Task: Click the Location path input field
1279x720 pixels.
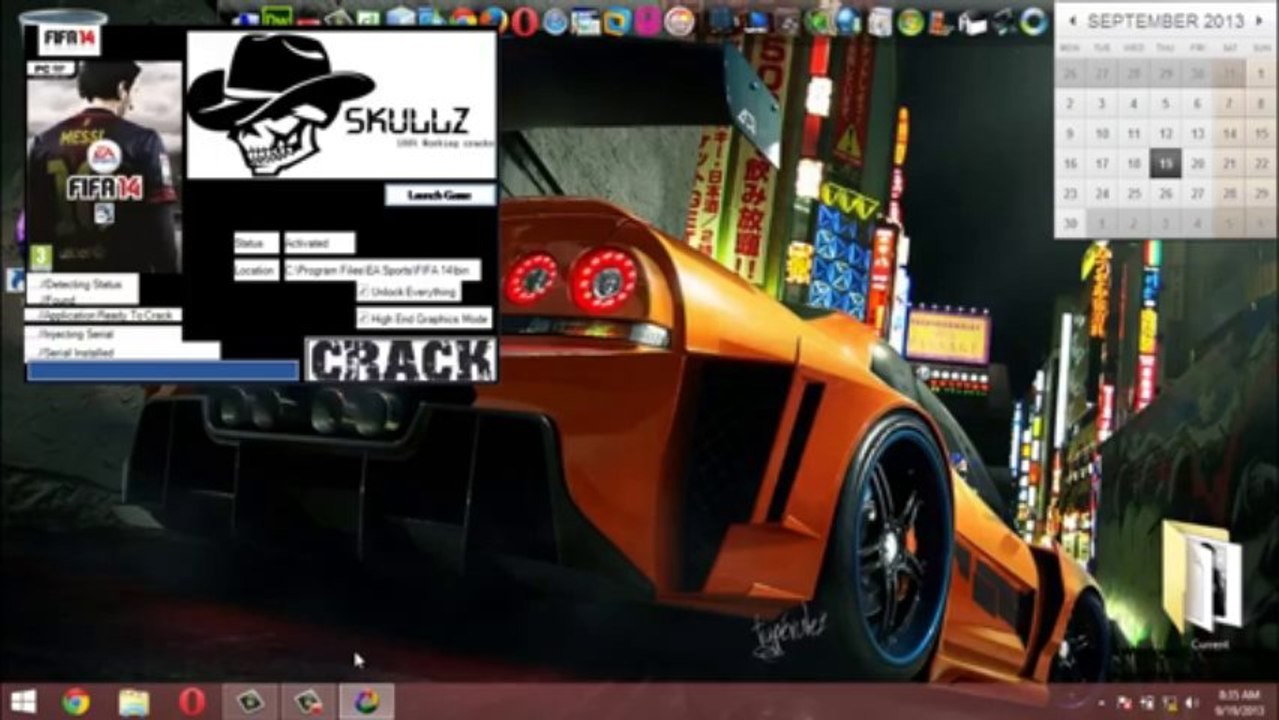Action: (383, 270)
